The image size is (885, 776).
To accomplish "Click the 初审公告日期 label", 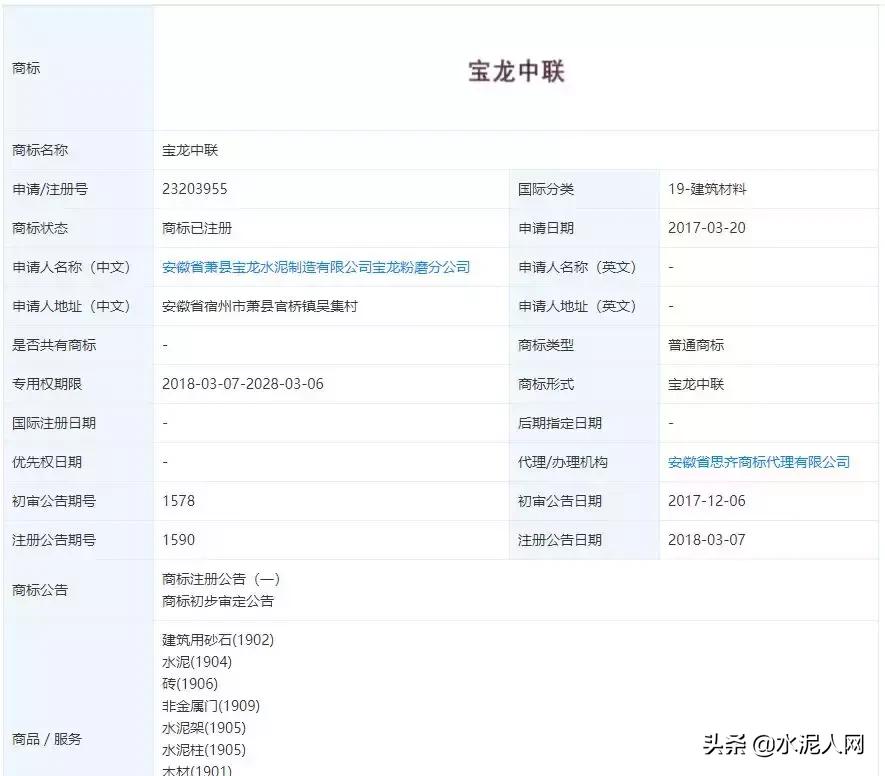I will (x=560, y=501).
